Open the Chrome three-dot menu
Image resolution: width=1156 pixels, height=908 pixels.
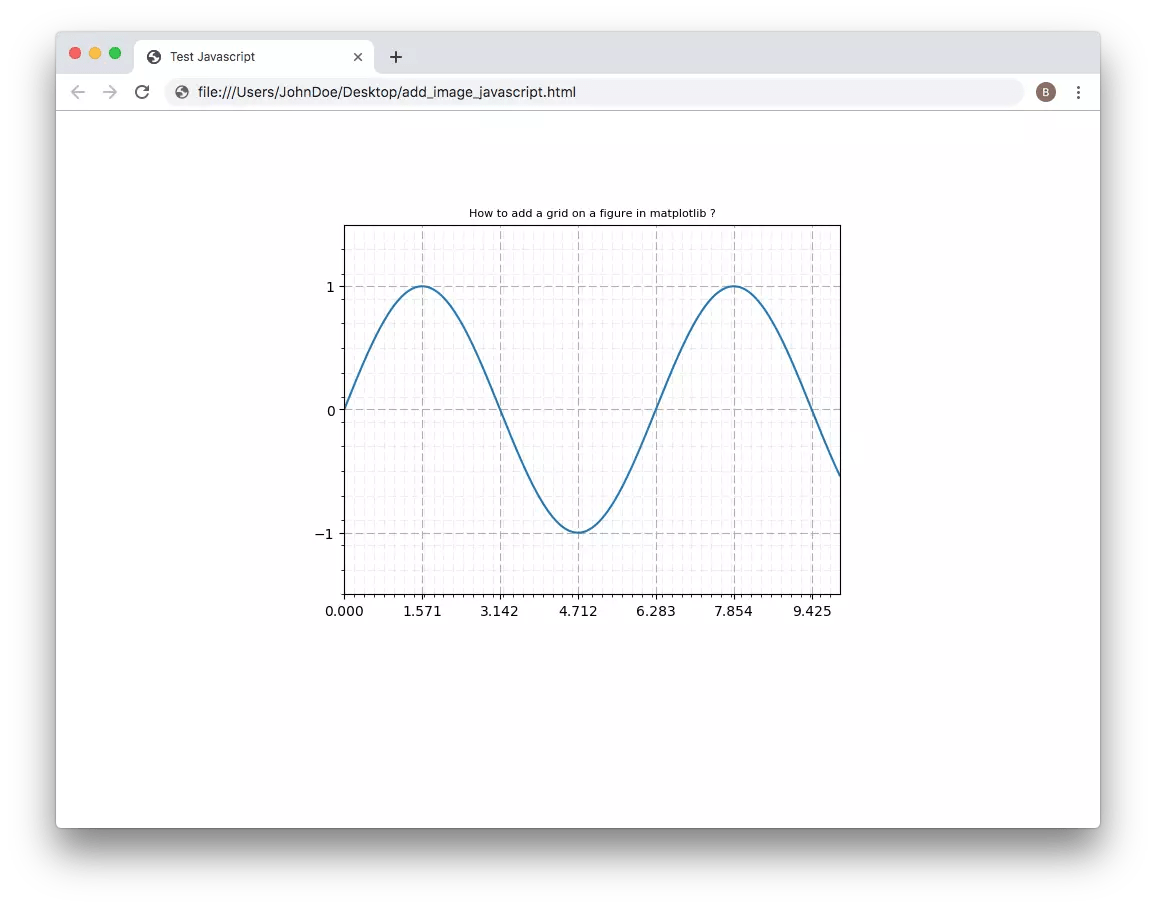1078,92
